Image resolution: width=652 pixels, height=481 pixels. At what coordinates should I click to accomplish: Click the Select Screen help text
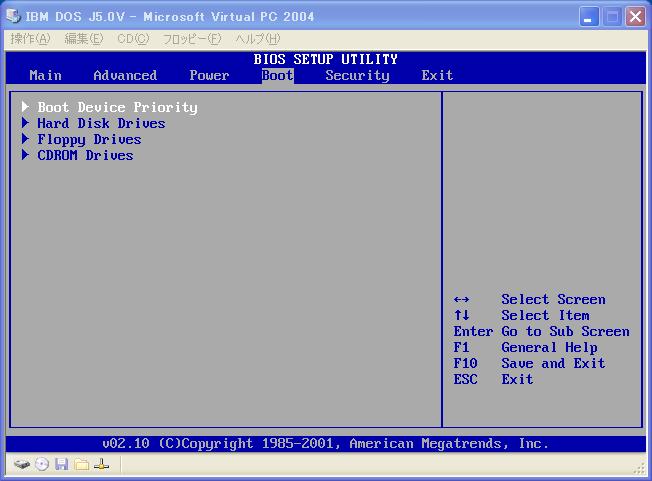[553, 299]
